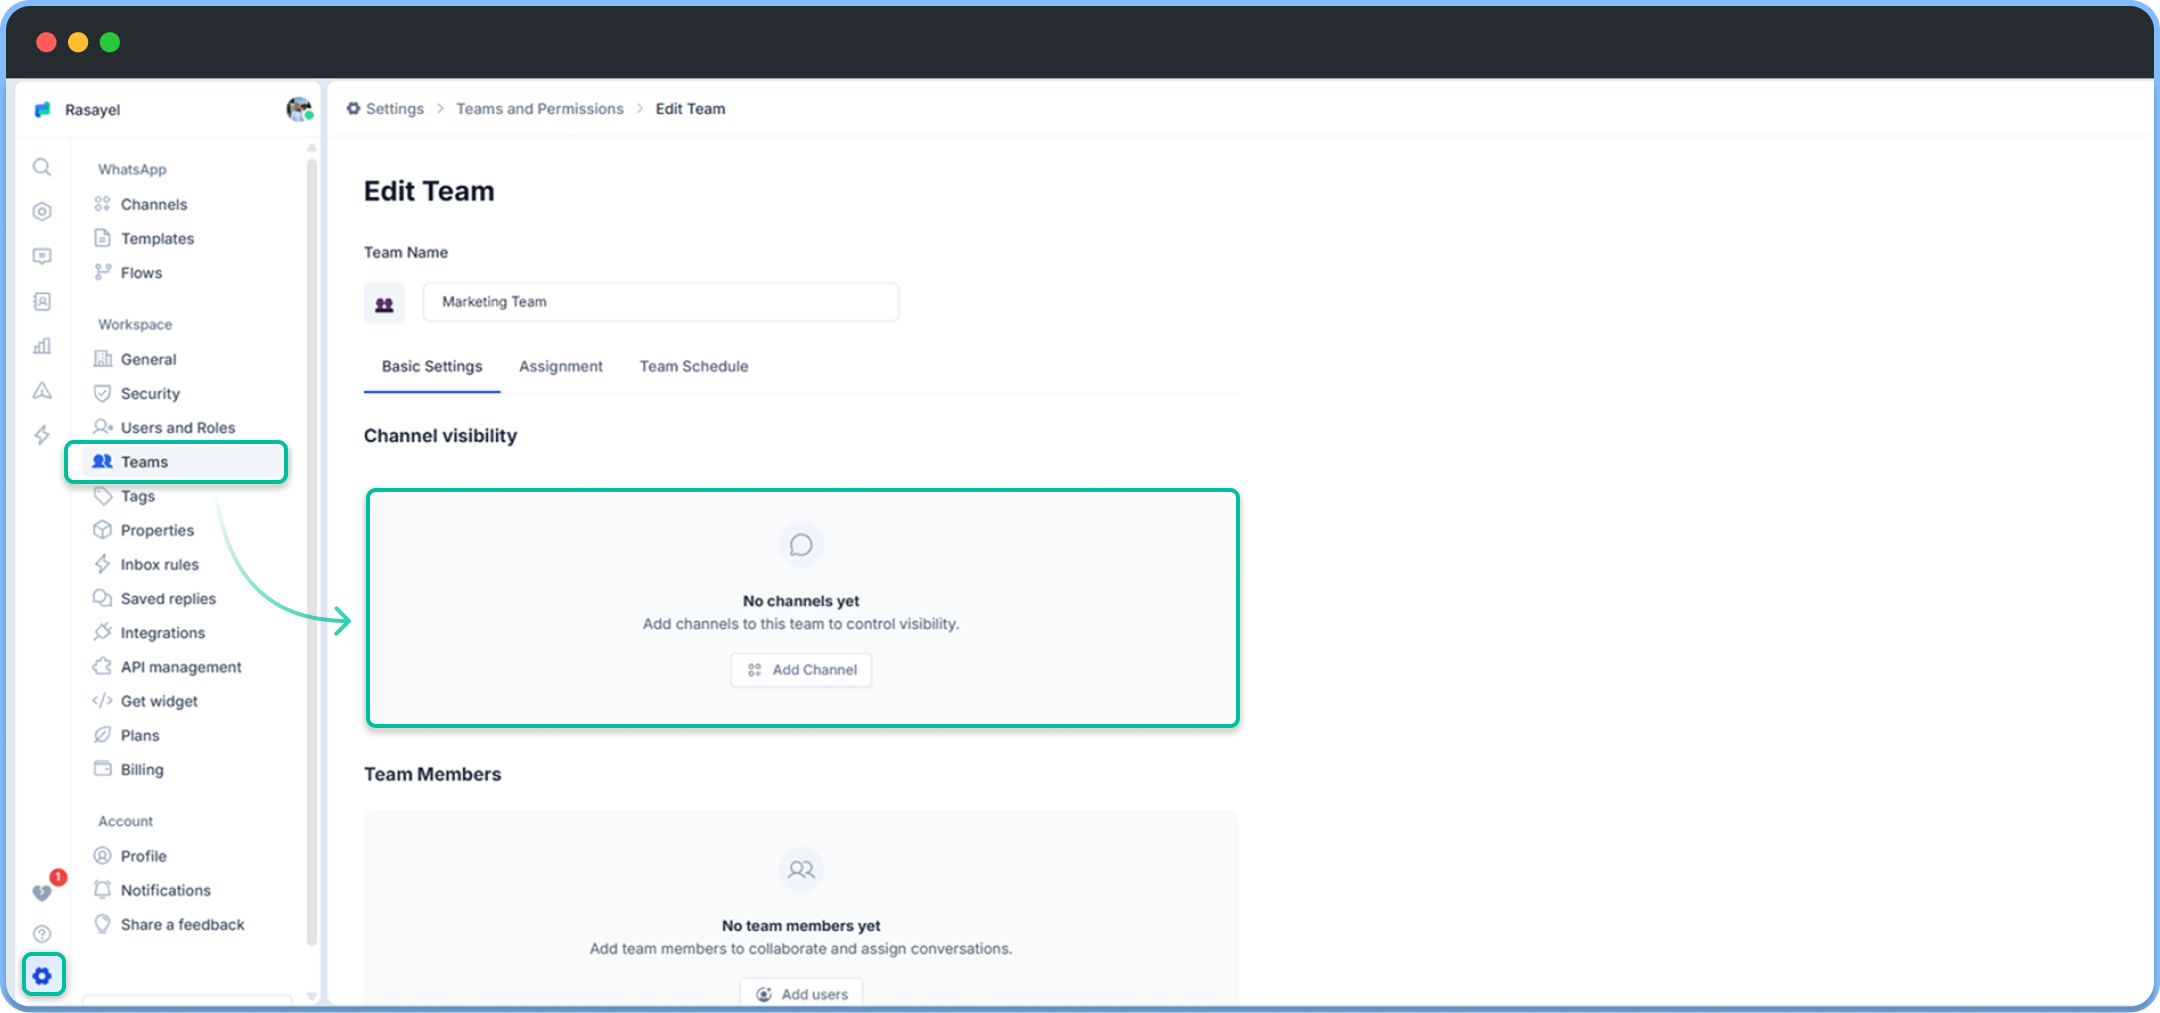Open Tags settings
The width and height of the screenshot is (2160, 1013).
[x=138, y=496]
